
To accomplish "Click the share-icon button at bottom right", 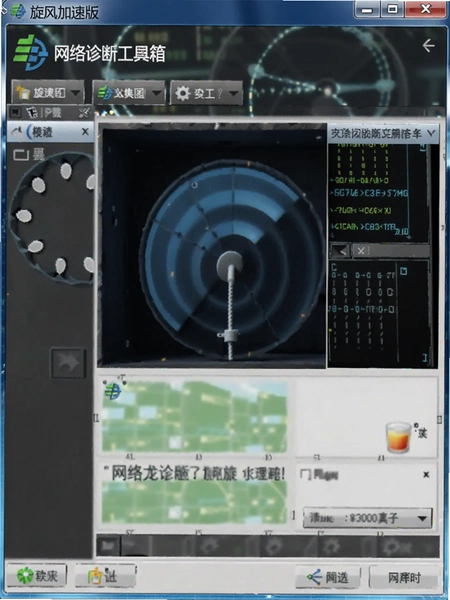I will pyautogui.click(x=328, y=577).
